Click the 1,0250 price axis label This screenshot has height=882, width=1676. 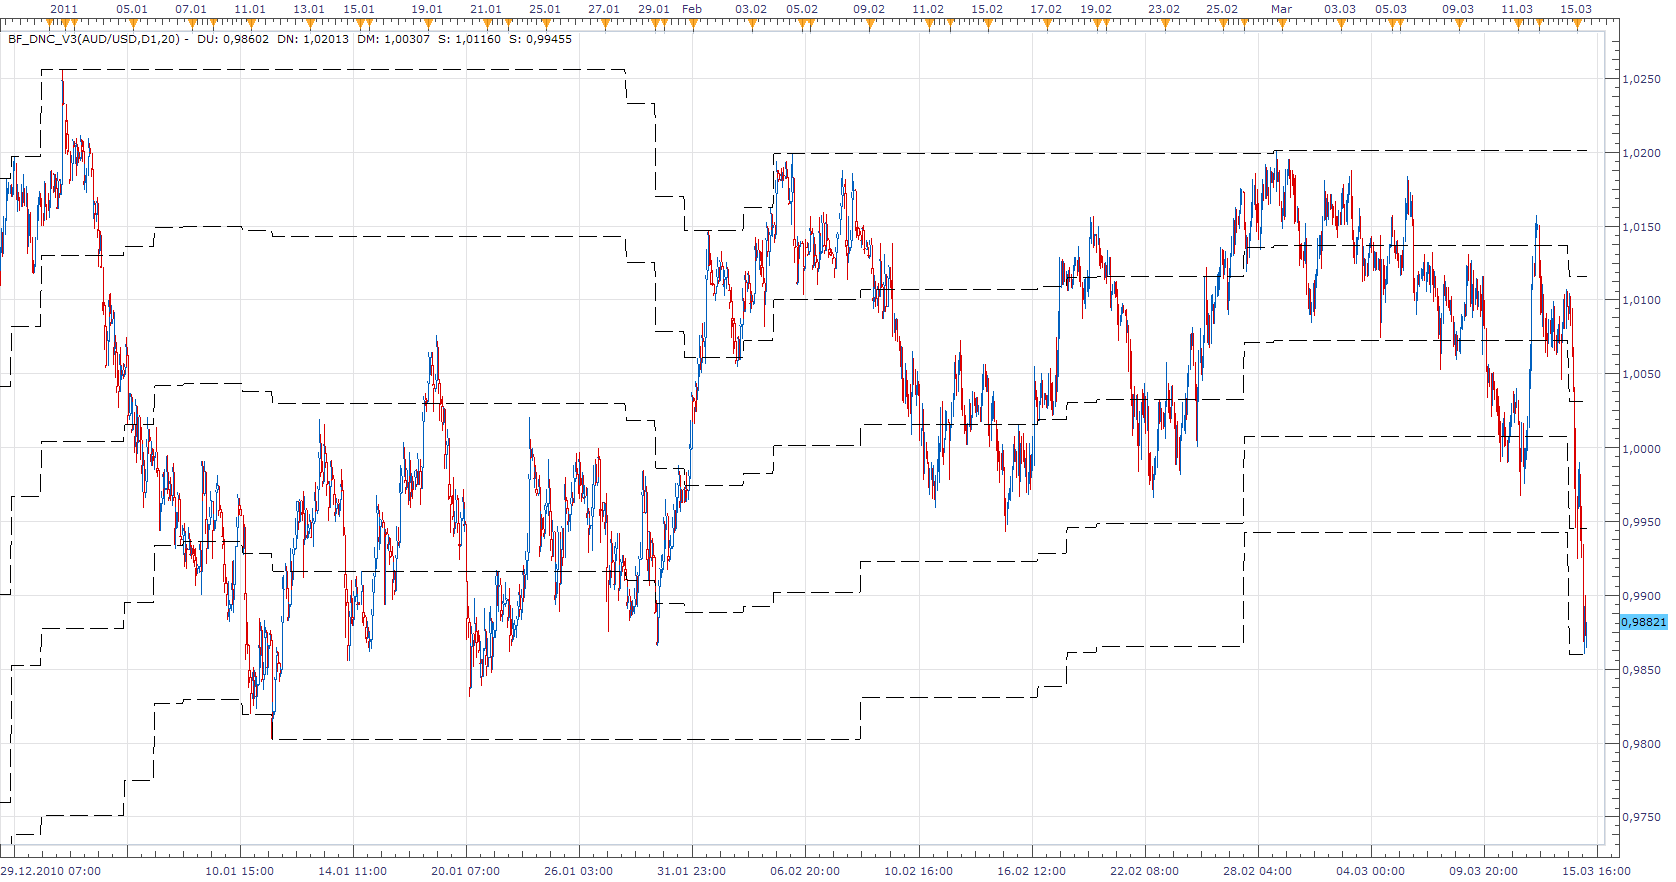coord(1642,79)
